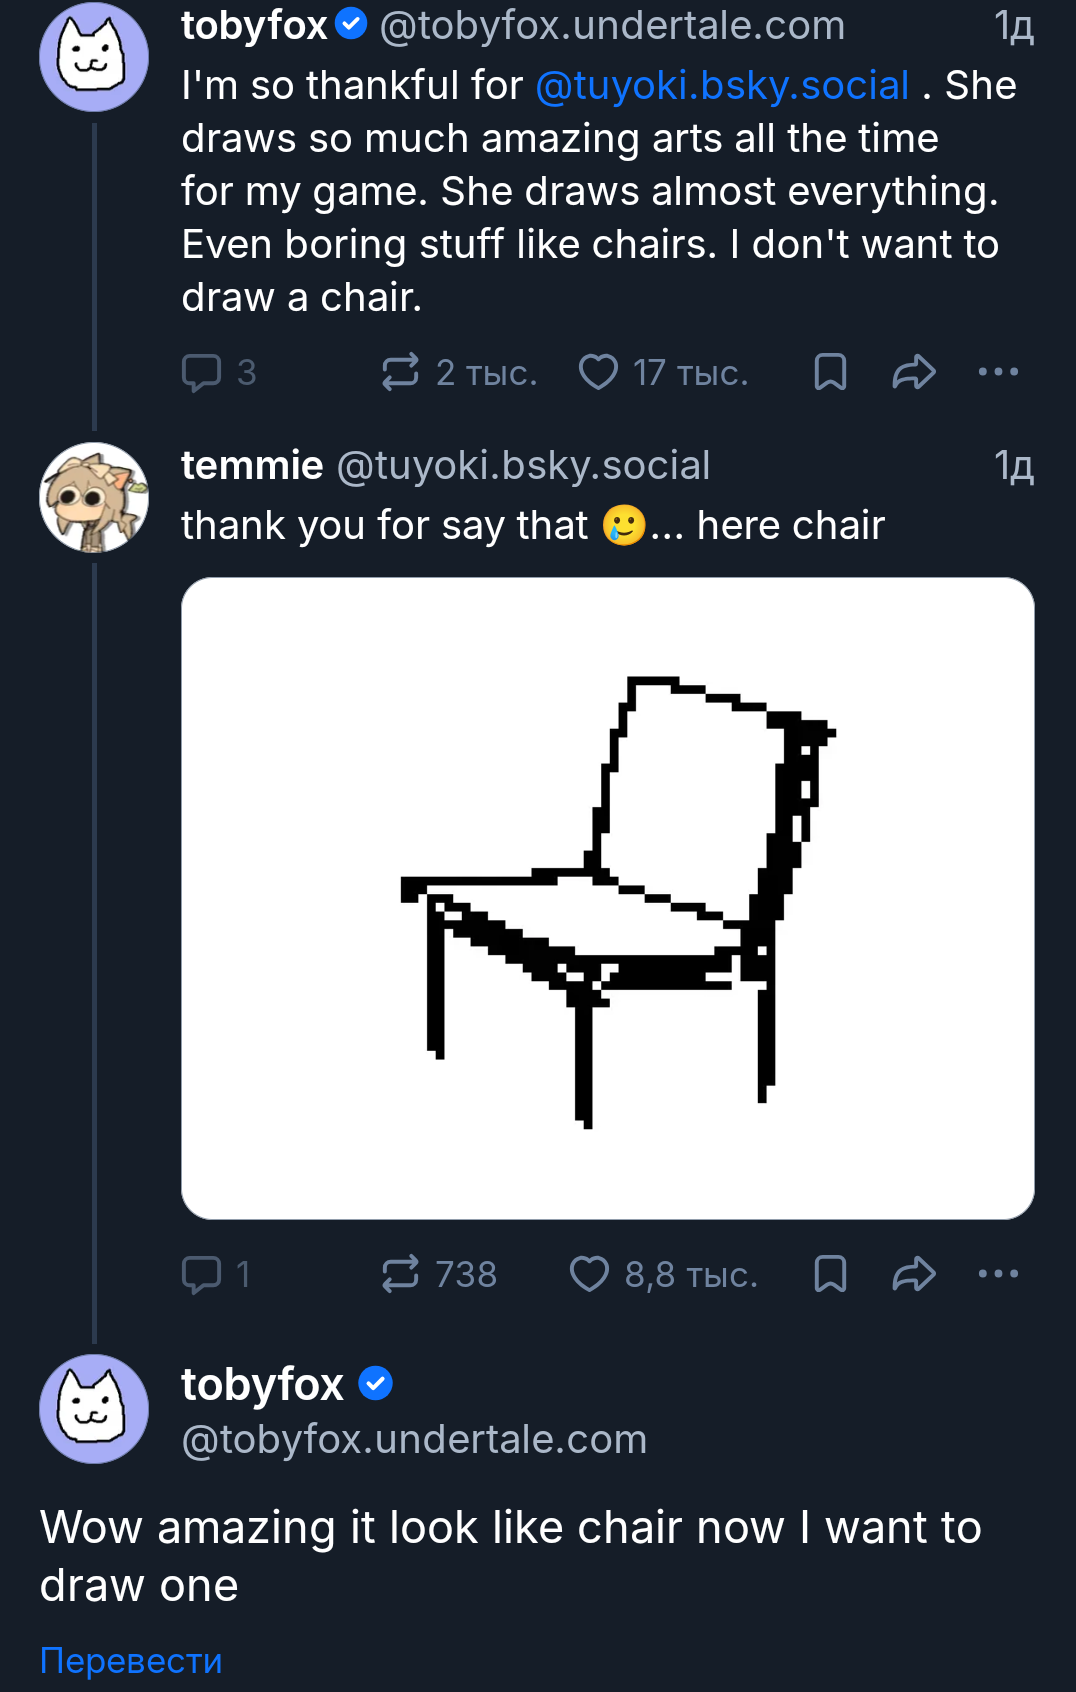Open tobyfox's avatar on the top post
Image resolution: width=1076 pixels, height=1692 pixels.
tap(94, 57)
